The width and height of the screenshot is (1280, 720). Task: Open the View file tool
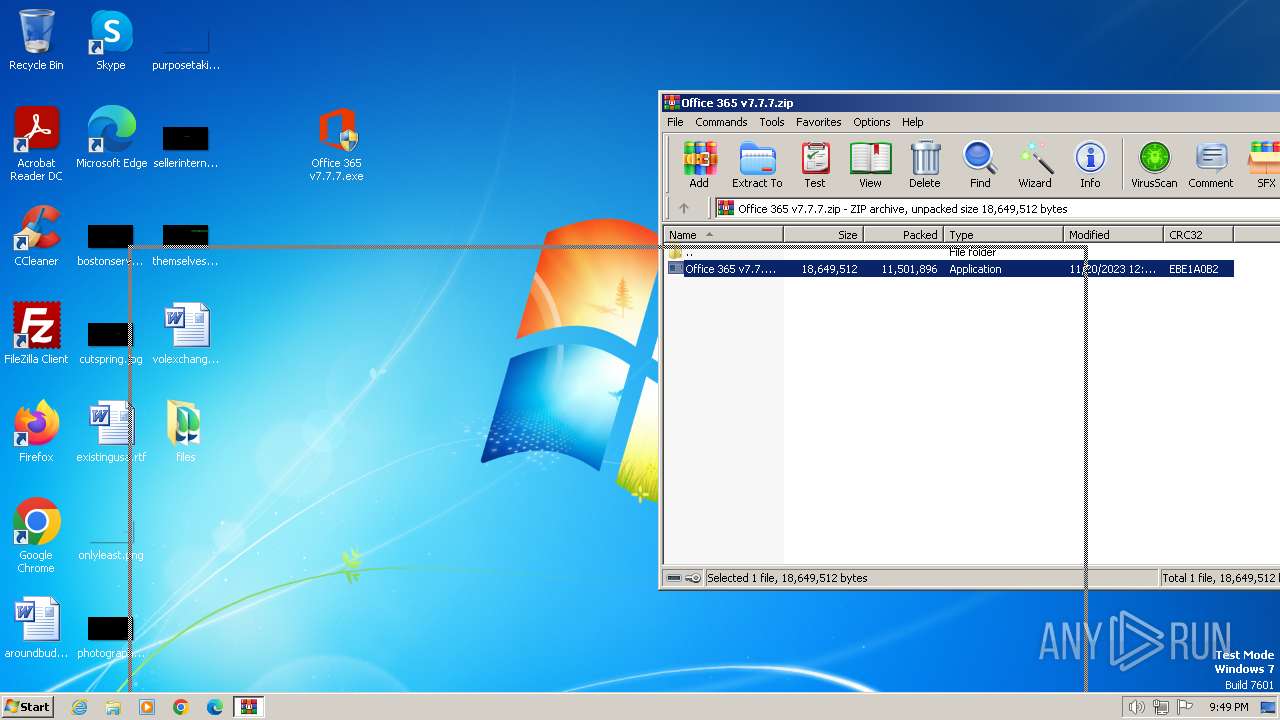870,165
